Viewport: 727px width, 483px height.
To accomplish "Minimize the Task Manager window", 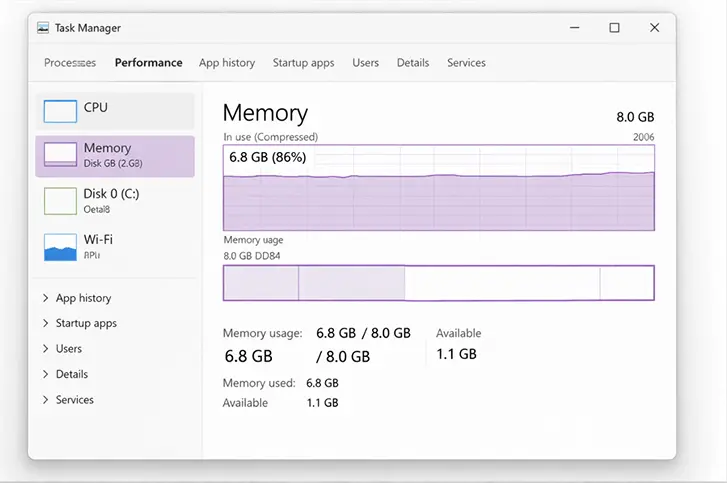I will (574, 28).
